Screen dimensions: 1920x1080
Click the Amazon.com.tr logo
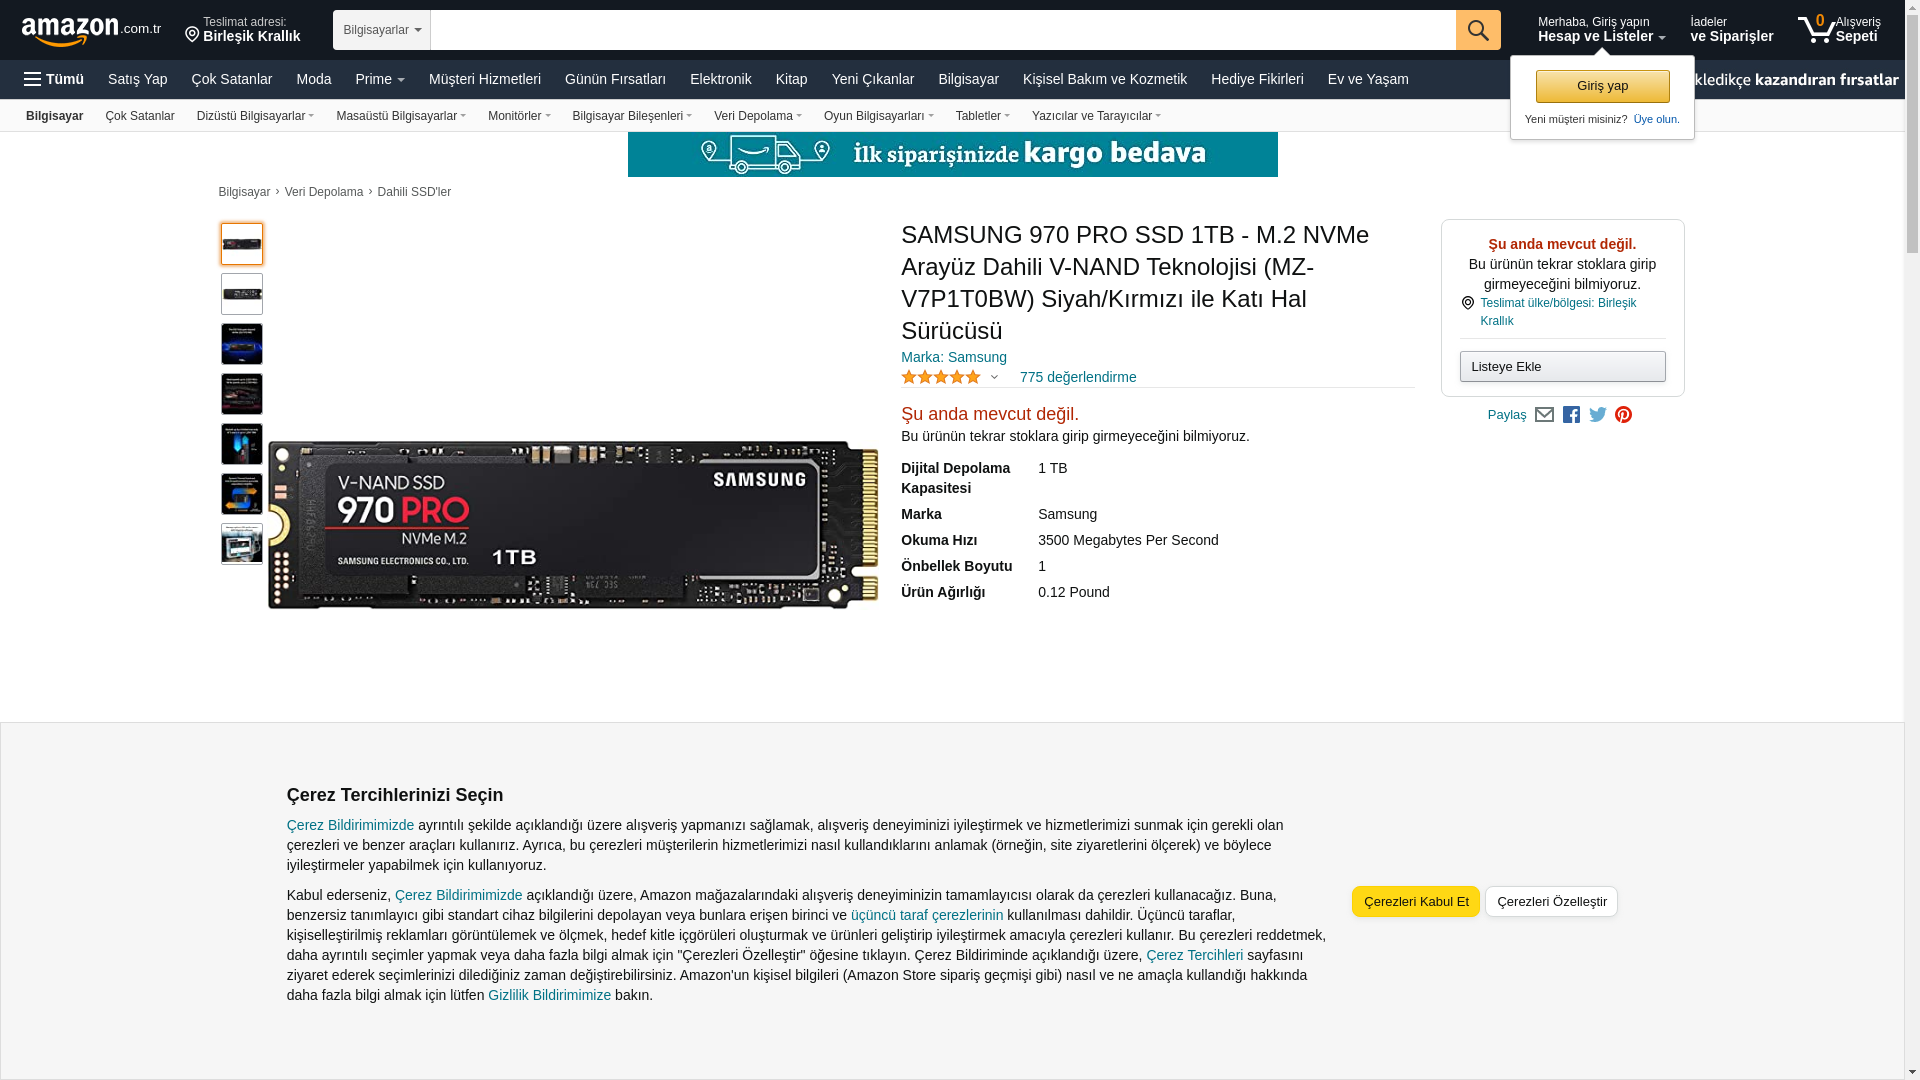[x=90, y=31]
